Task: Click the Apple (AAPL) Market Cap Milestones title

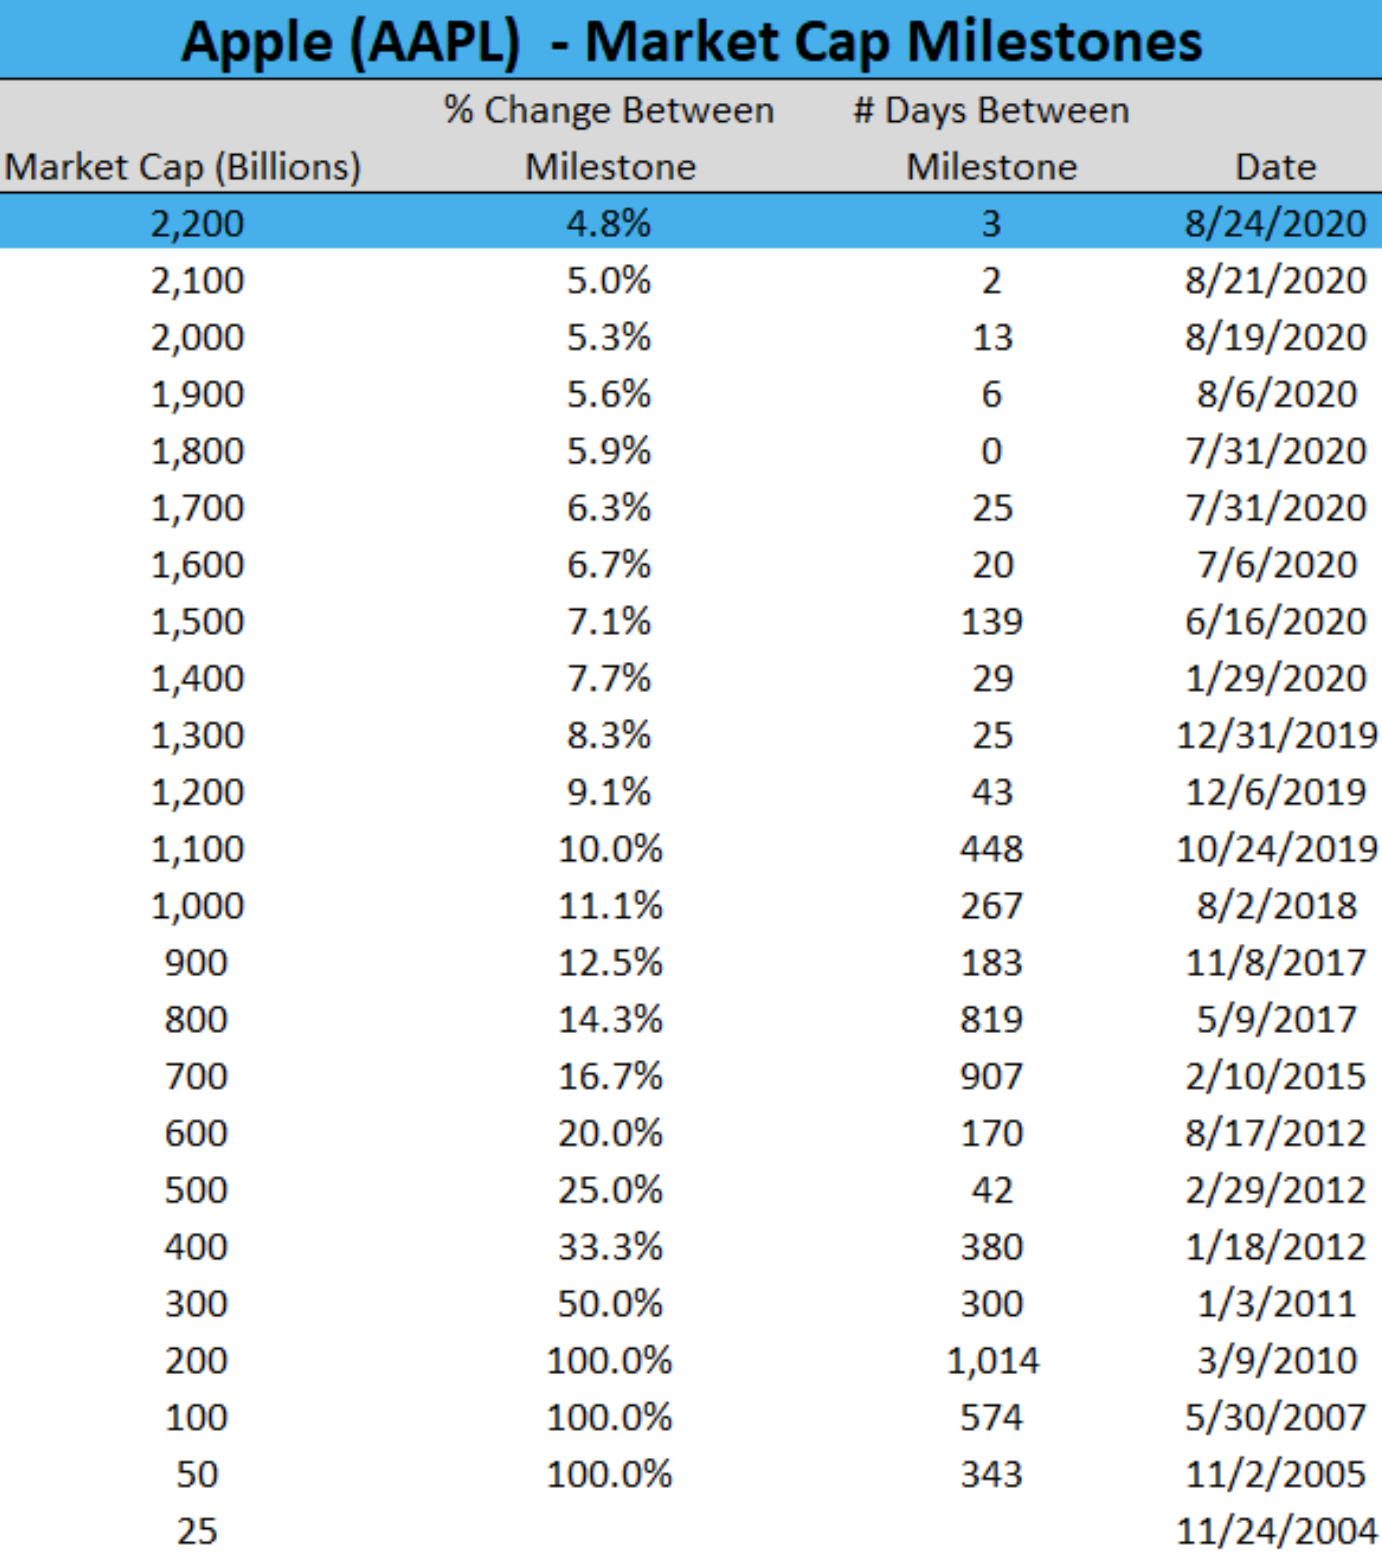Action: click(x=692, y=43)
